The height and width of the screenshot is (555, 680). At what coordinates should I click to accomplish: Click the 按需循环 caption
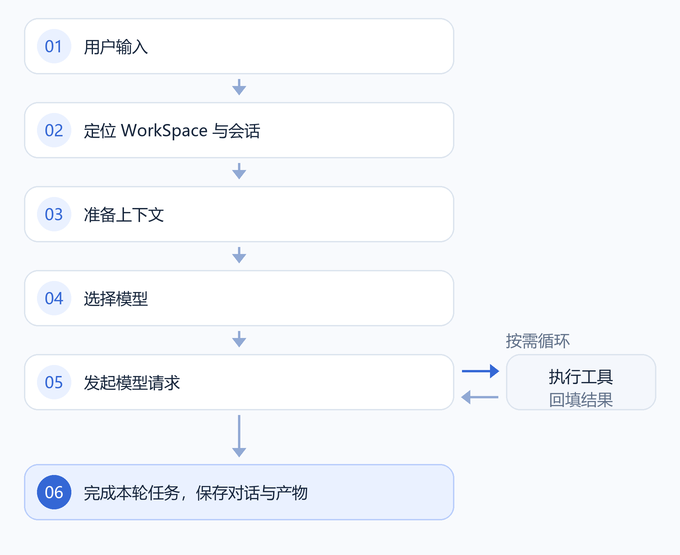pos(537,341)
